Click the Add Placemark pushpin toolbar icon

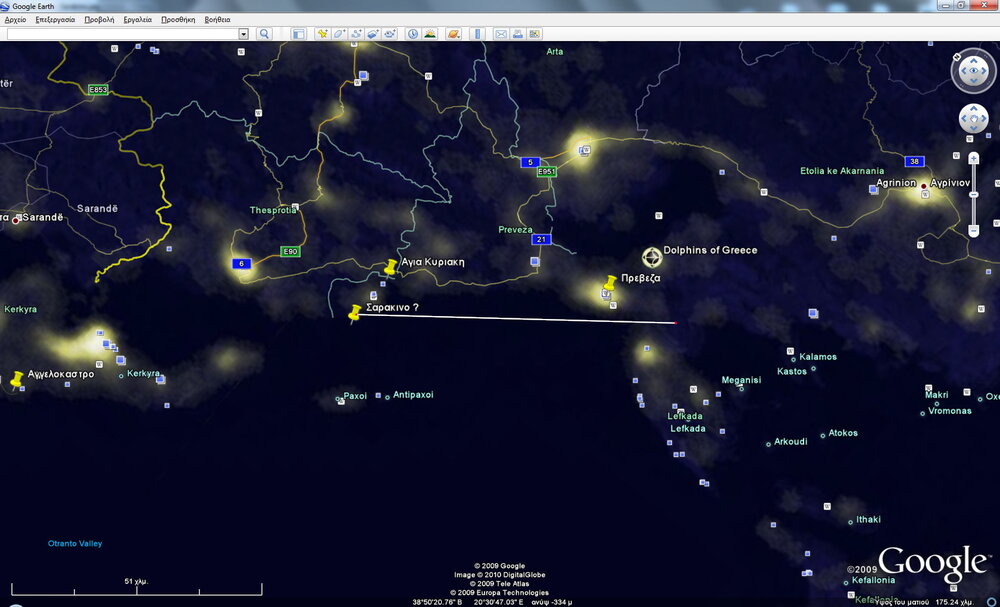[x=322, y=34]
